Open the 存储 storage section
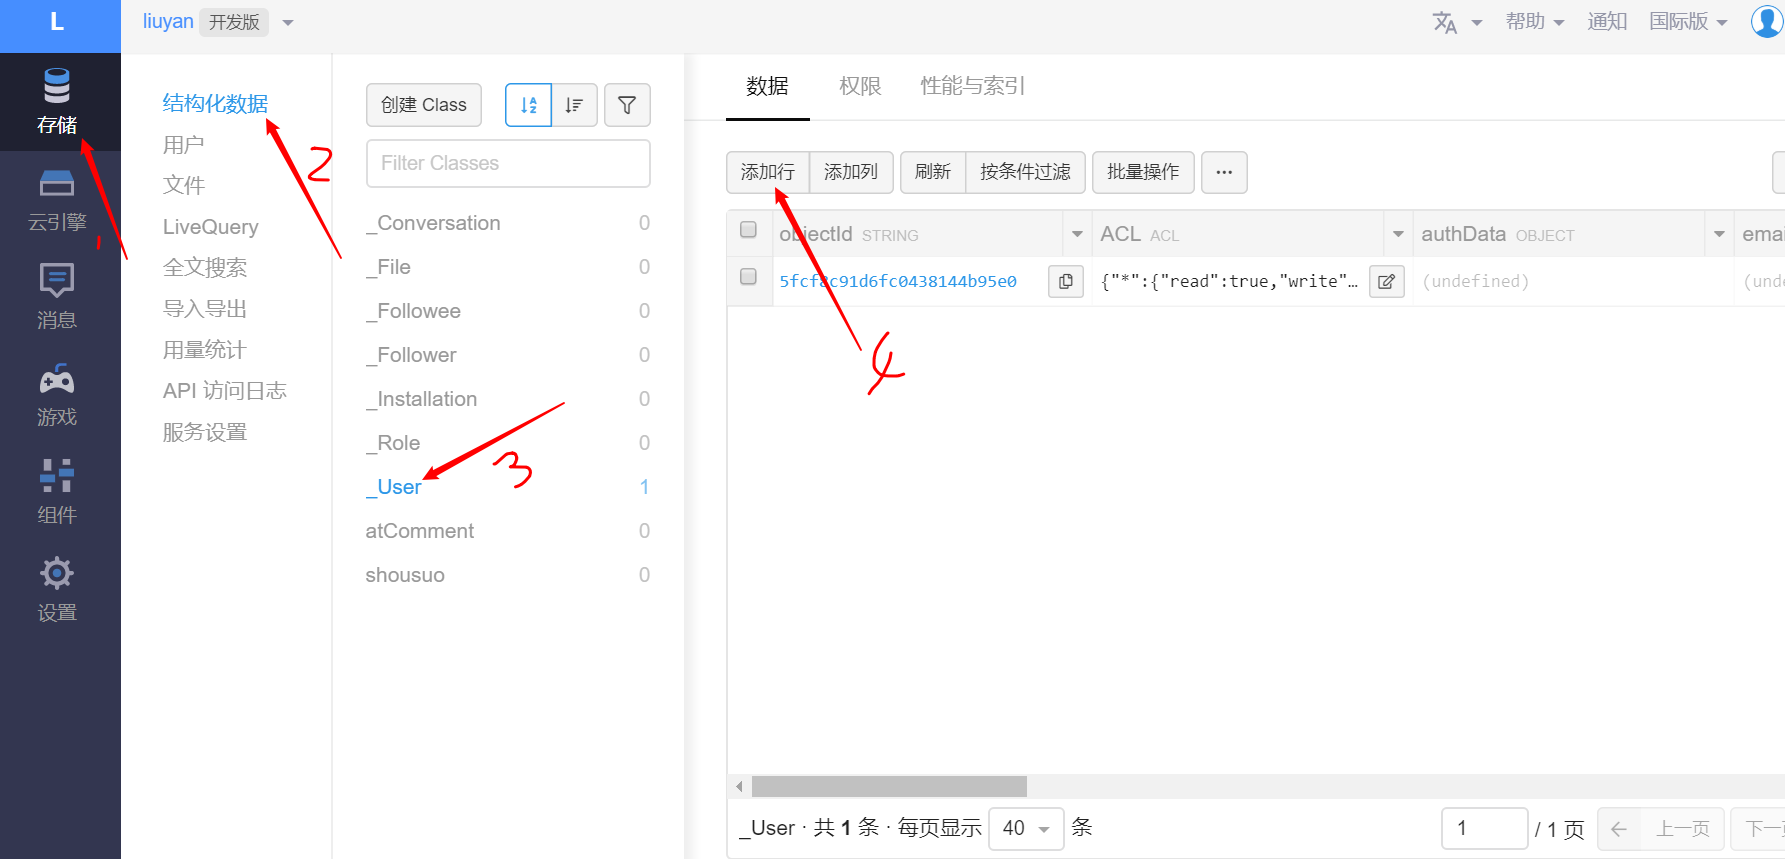This screenshot has width=1785, height=859. 57,101
